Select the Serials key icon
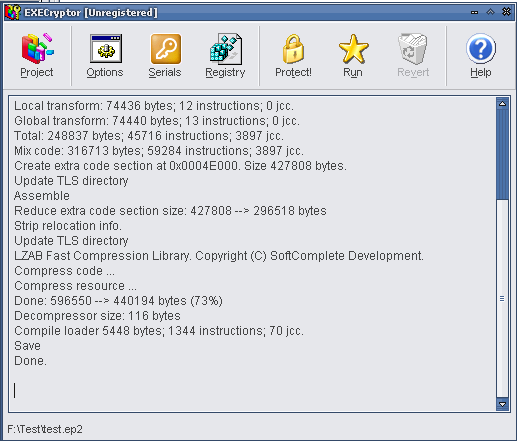This screenshot has width=517, height=441. pyautogui.click(x=166, y=49)
